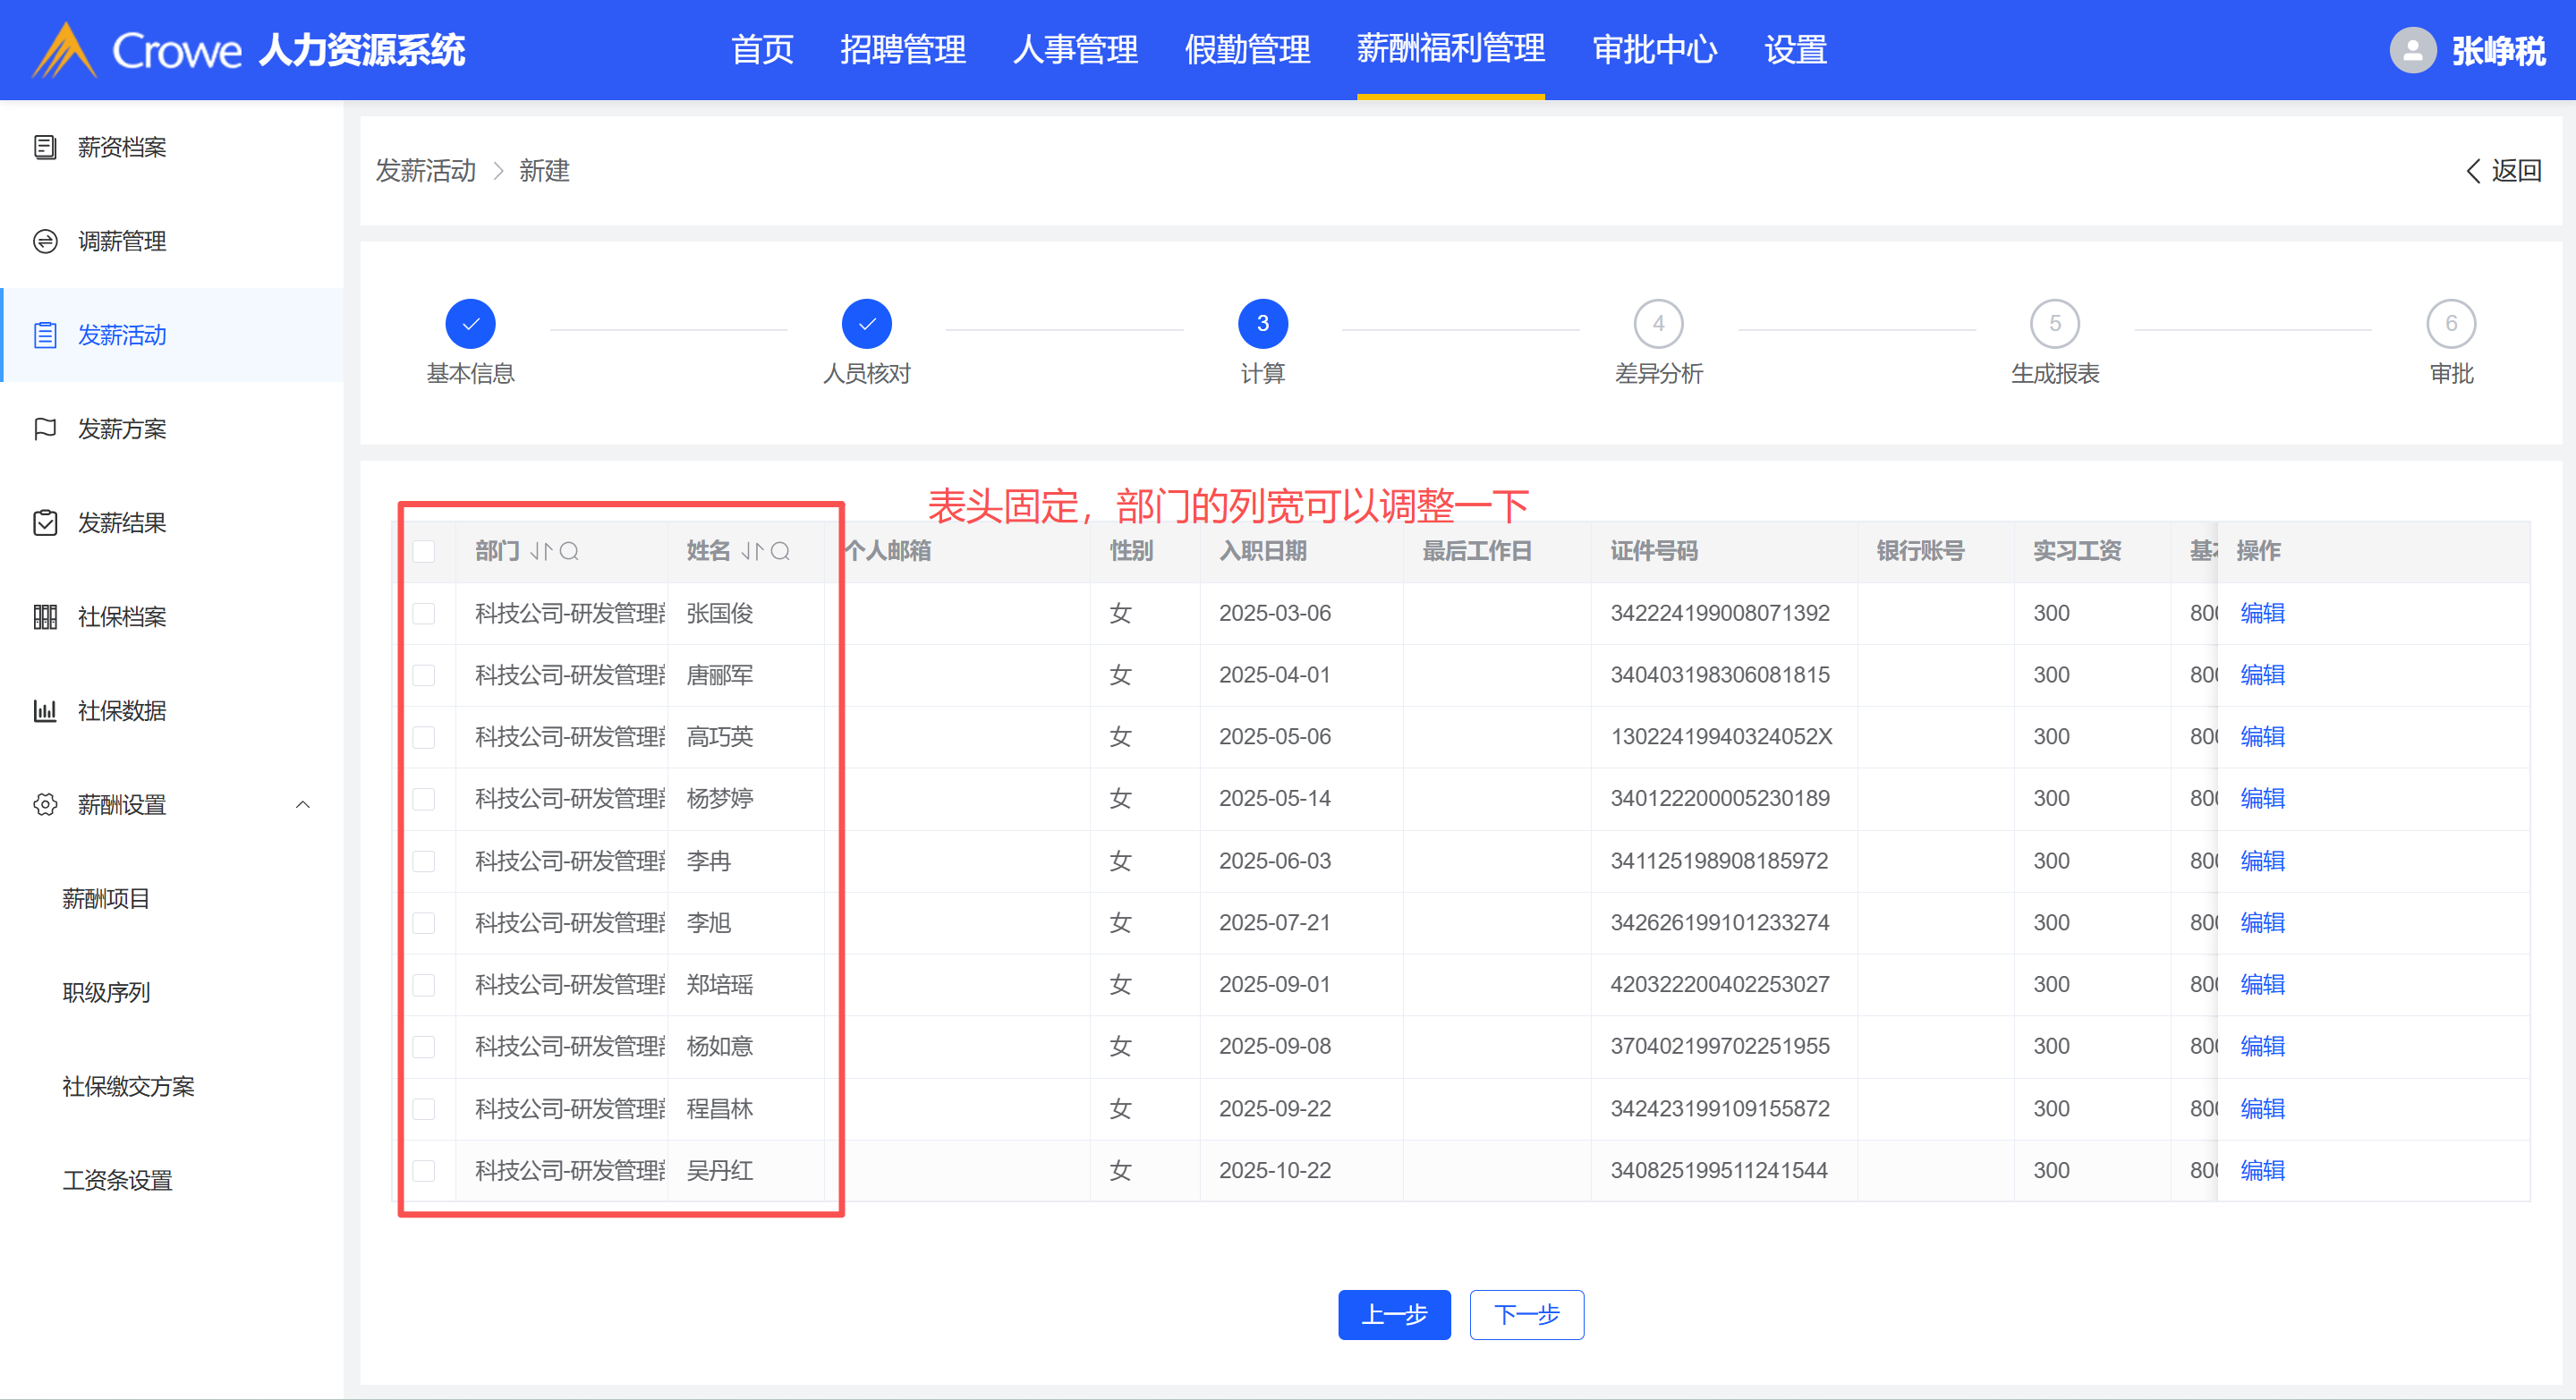Open the 审批中心 top menu
This screenshot has height=1400, width=2576.
(1654, 50)
